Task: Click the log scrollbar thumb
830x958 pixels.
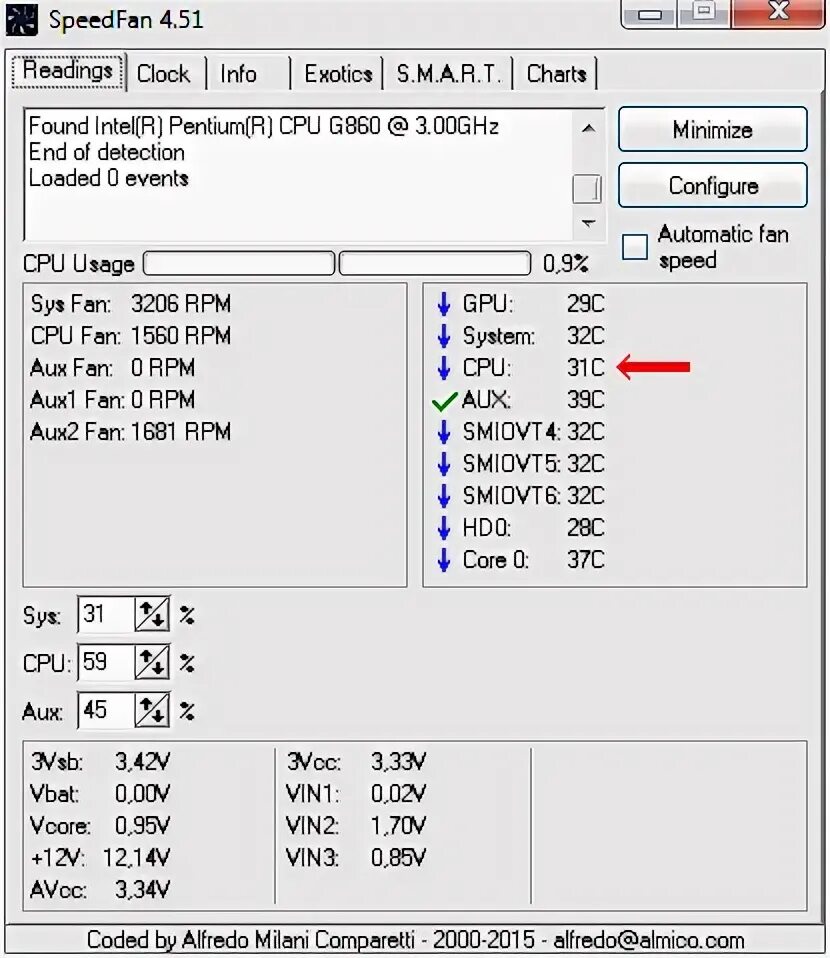Action: (587, 189)
